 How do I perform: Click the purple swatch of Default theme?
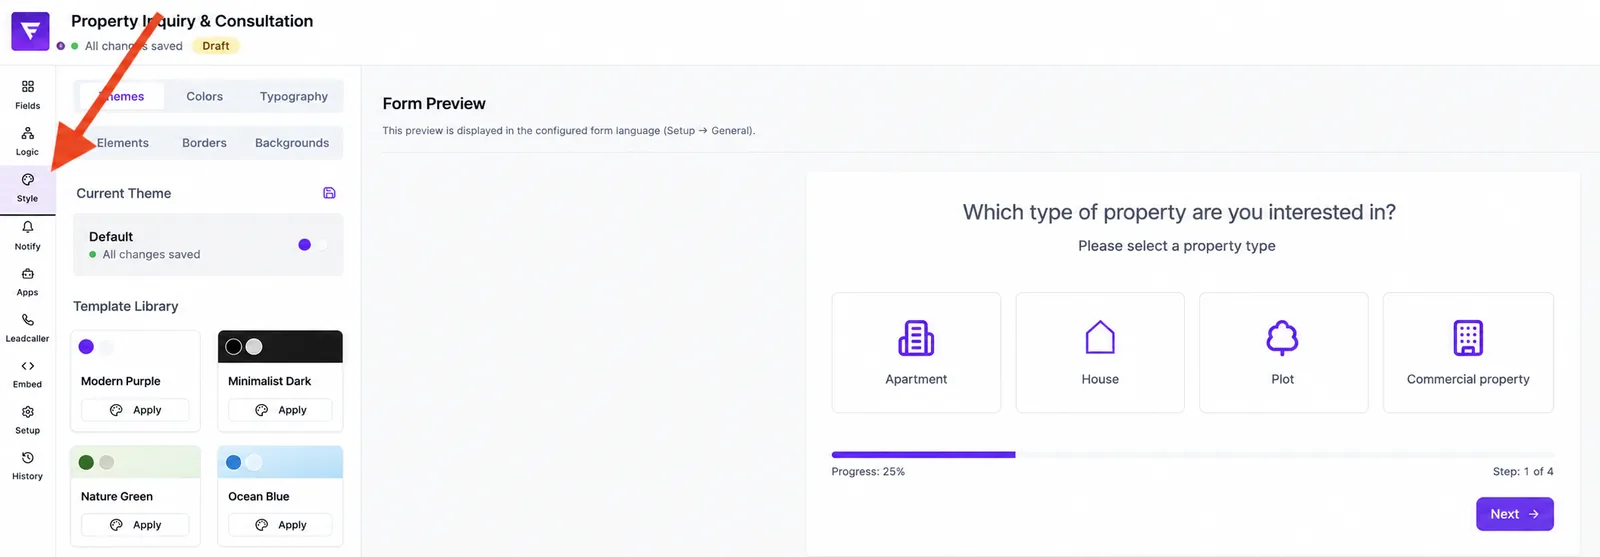pos(305,245)
